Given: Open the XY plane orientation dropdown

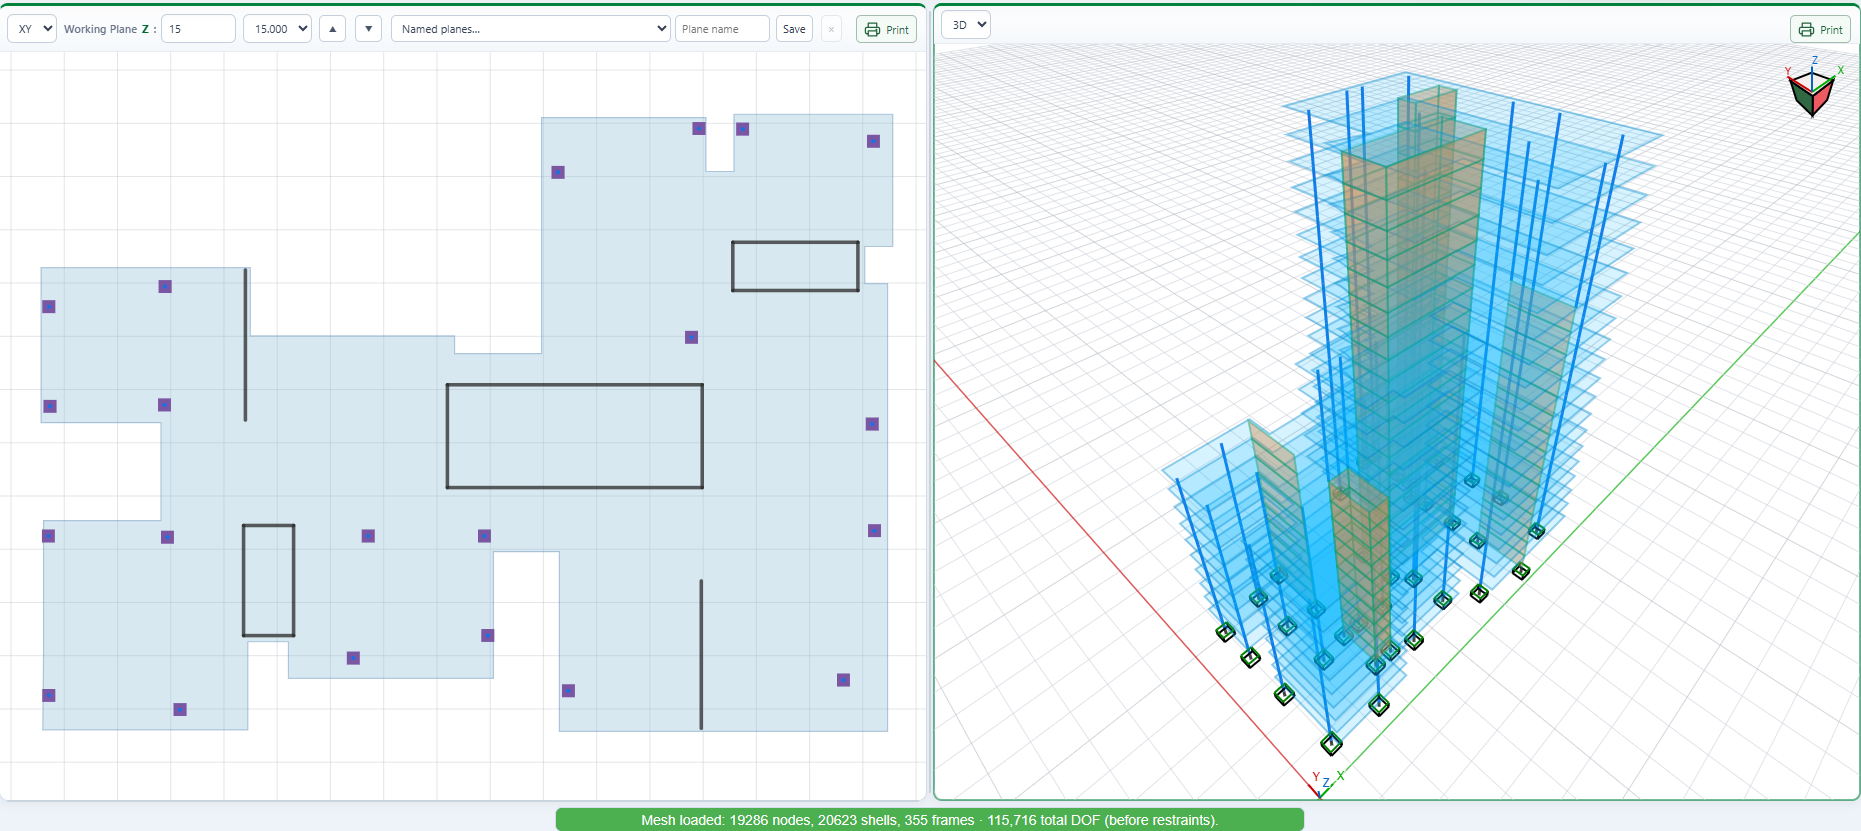Looking at the screenshot, I should coord(32,29).
